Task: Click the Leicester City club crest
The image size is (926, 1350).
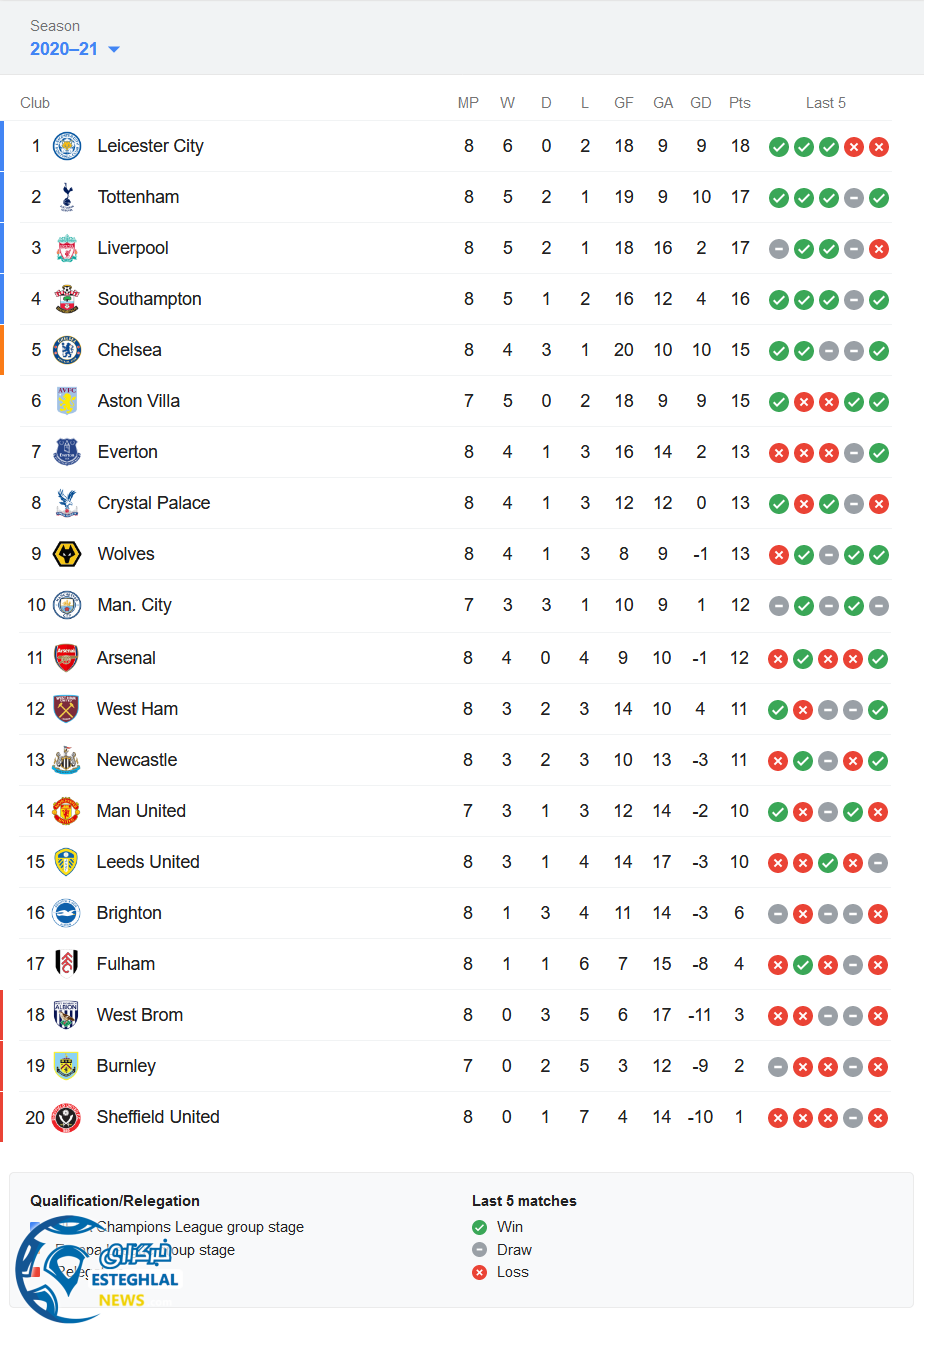Action: click(67, 146)
